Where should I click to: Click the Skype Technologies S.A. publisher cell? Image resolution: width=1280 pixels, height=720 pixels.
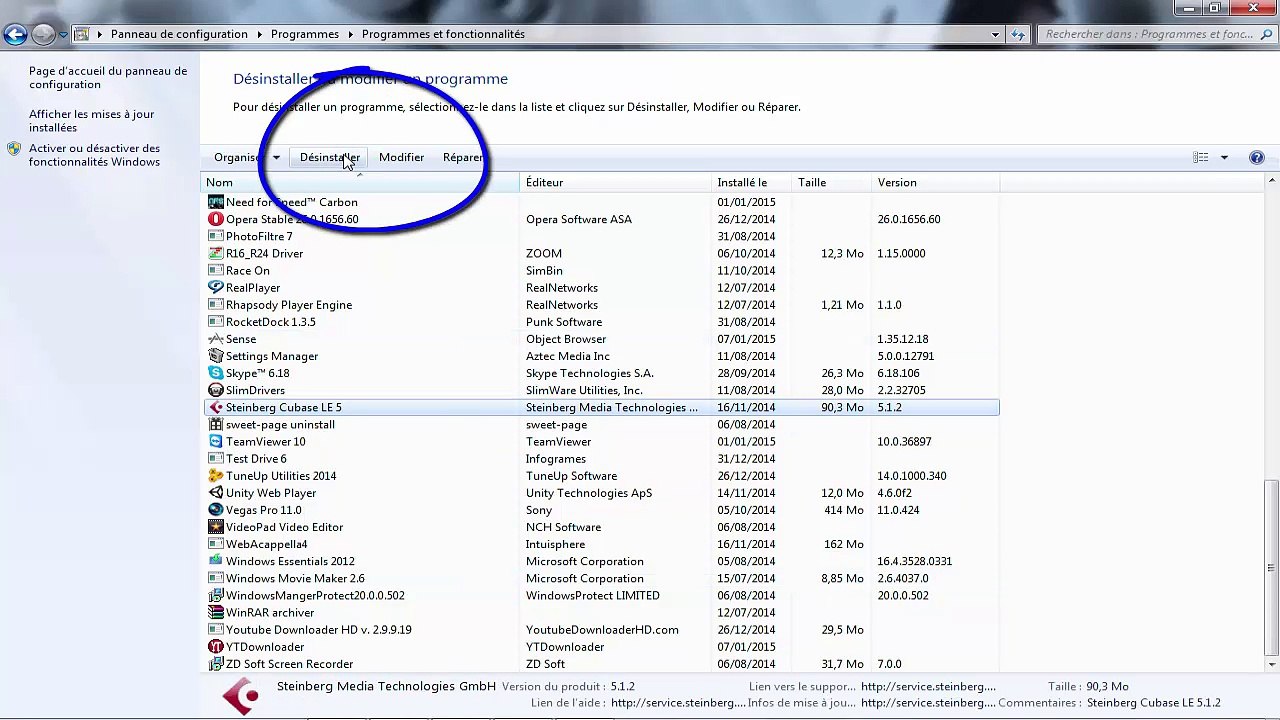click(x=590, y=373)
